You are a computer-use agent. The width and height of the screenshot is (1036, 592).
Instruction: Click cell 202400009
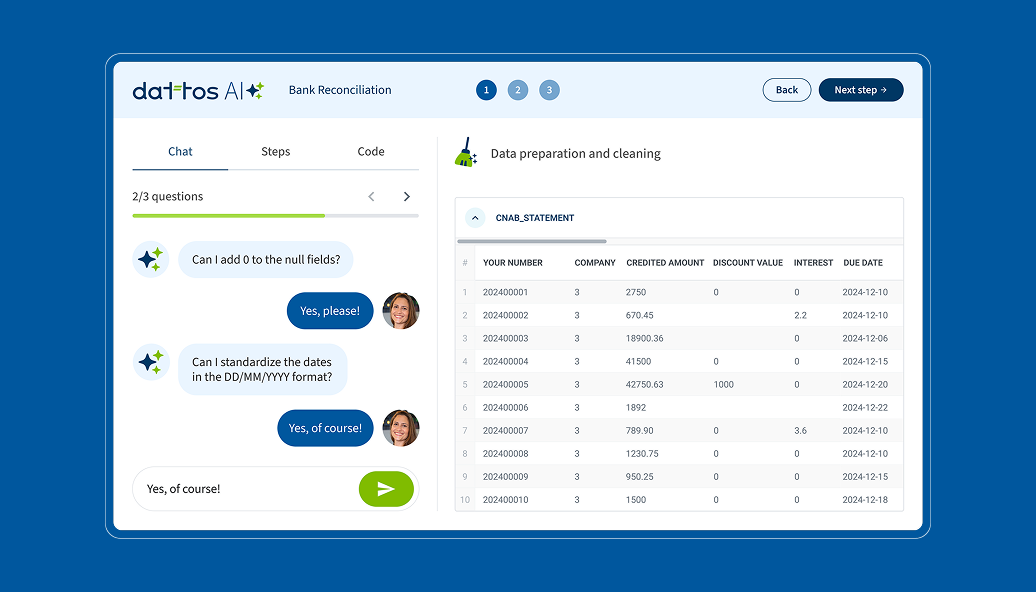[x=505, y=477]
